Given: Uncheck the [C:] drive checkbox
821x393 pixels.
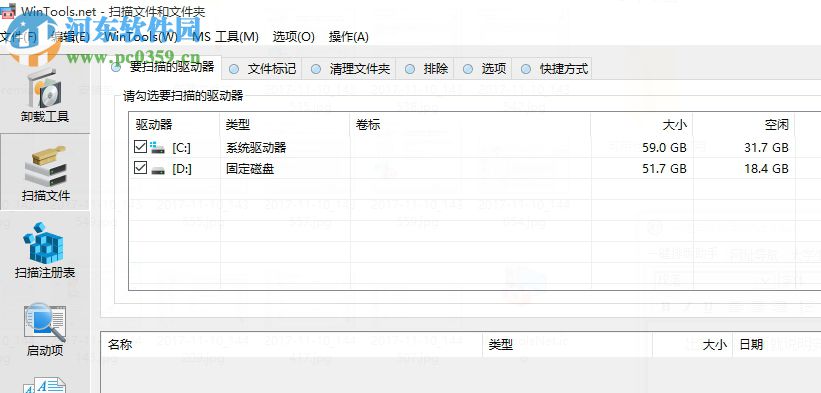Looking at the screenshot, I should tap(140, 147).
